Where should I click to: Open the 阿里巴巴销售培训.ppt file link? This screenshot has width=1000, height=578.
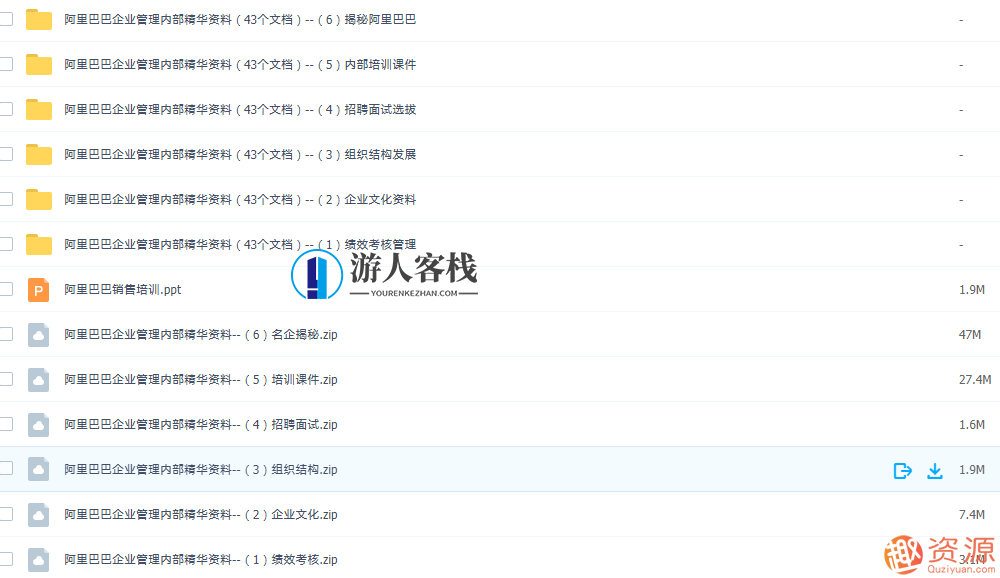point(121,289)
